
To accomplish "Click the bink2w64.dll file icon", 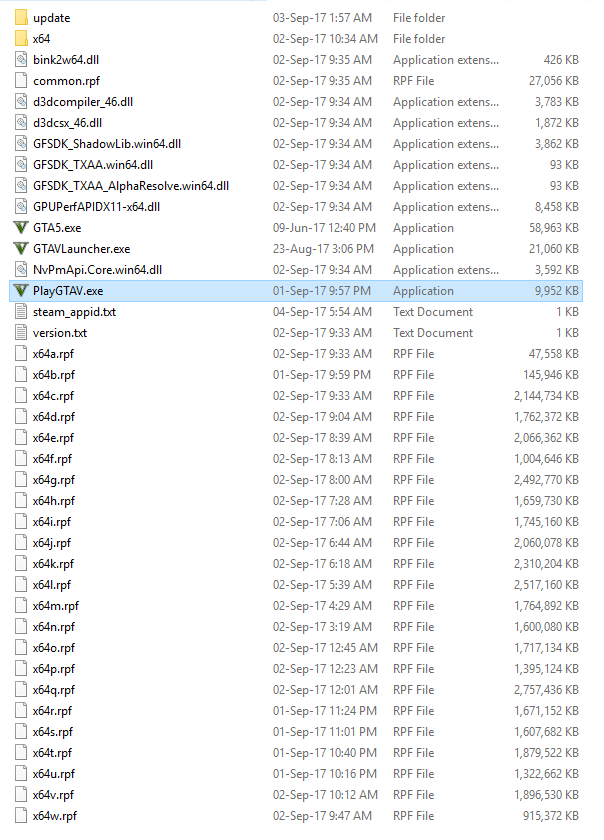I will click(21, 59).
